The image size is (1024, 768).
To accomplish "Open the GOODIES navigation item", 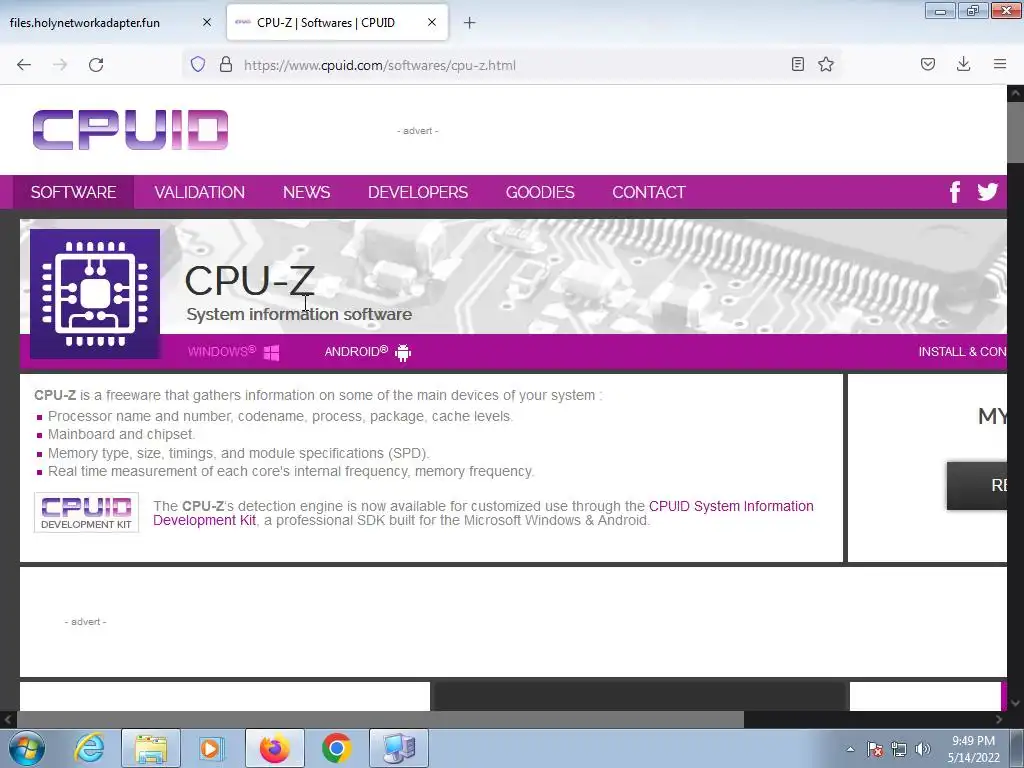I will click(x=540, y=192).
